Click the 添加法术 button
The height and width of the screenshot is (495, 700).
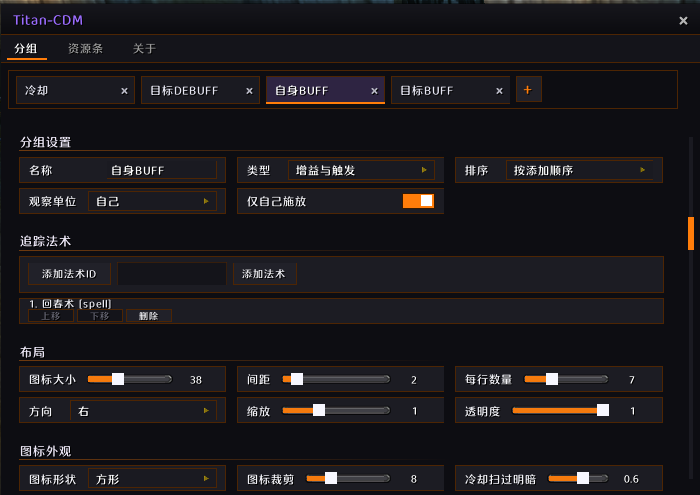pyautogui.click(x=264, y=274)
